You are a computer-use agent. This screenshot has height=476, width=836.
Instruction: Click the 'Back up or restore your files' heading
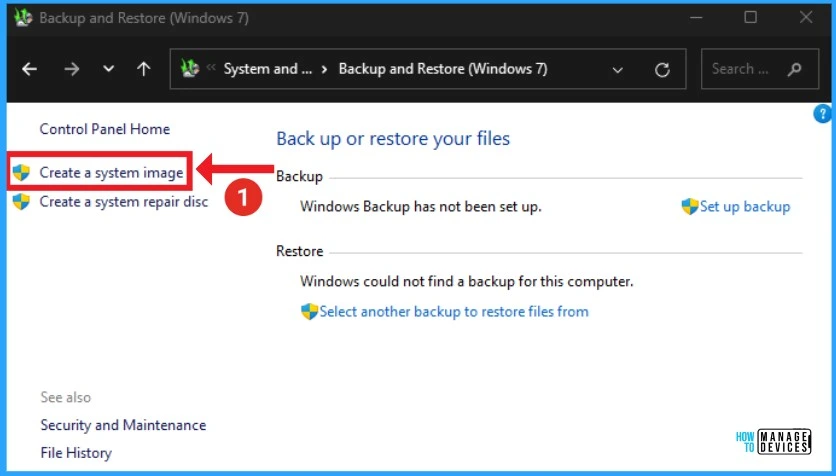[393, 139]
